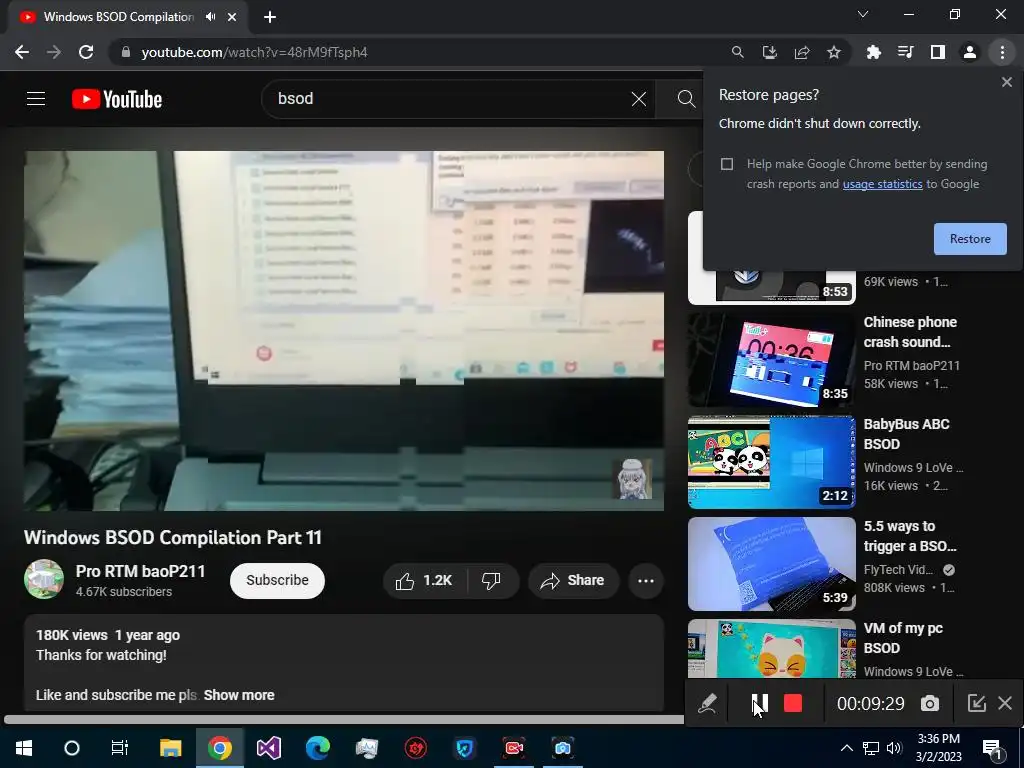Subscribe to Pro RTM baoP211

coord(277,581)
